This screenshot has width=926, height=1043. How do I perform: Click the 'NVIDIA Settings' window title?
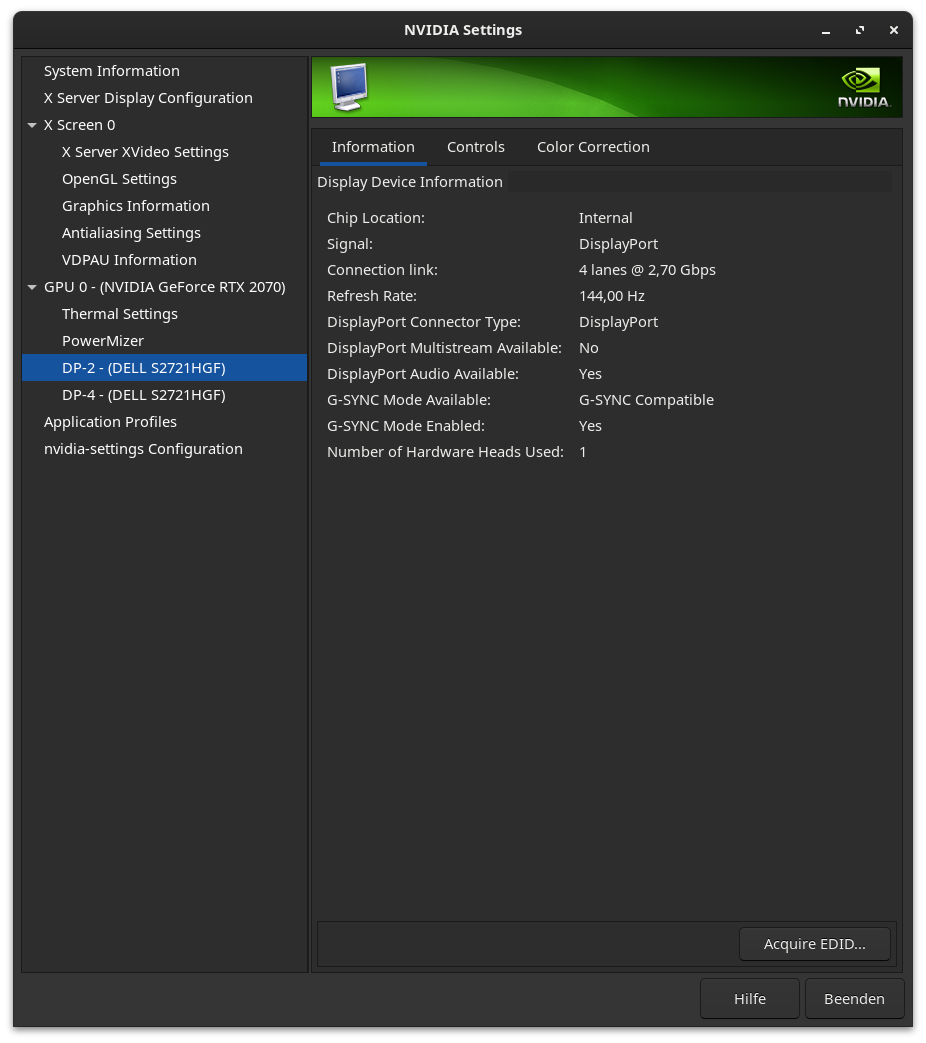click(463, 30)
